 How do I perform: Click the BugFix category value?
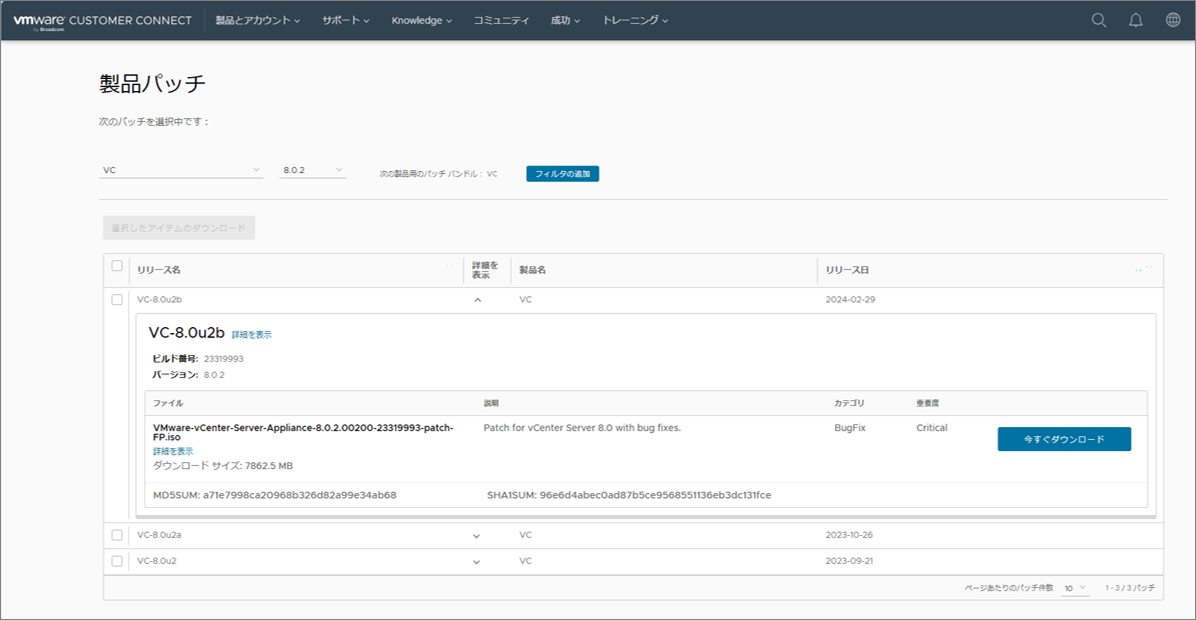pos(850,428)
